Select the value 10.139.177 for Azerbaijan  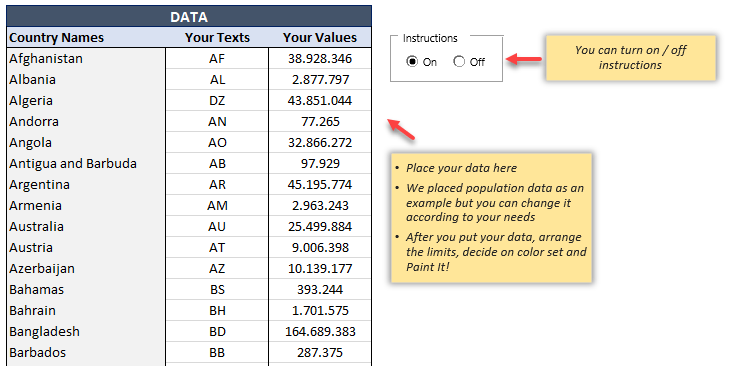(x=320, y=268)
